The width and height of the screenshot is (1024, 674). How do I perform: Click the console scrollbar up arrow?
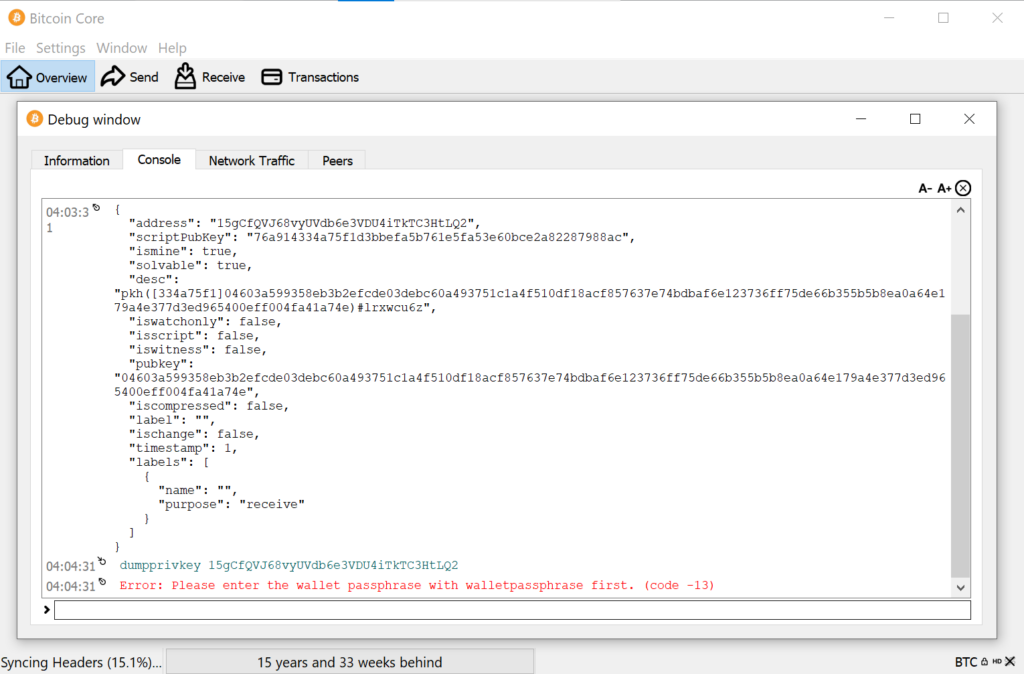click(960, 210)
